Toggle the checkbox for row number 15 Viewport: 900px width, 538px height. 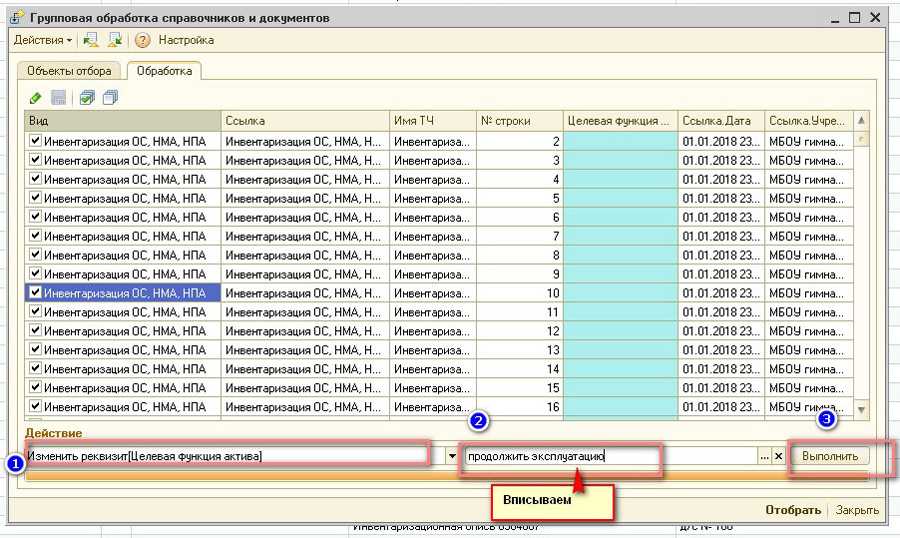click(35, 387)
